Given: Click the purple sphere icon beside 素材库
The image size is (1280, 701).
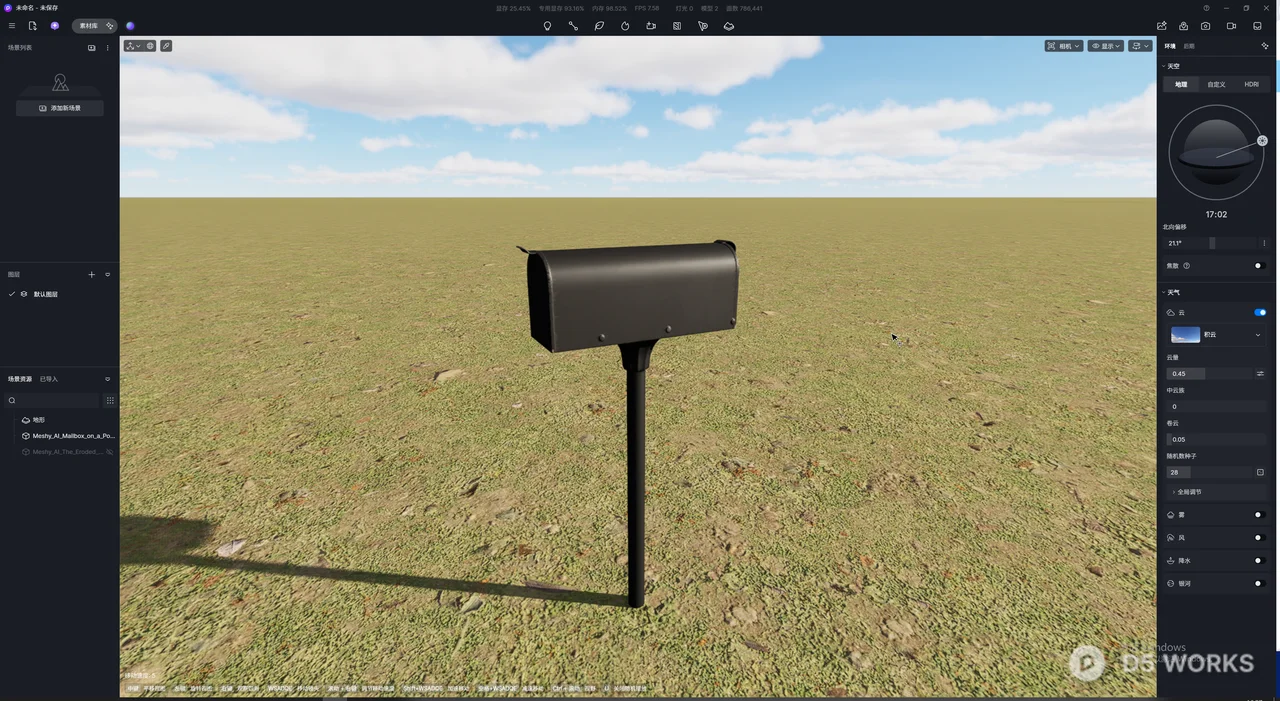Looking at the screenshot, I should (x=130, y=26).
